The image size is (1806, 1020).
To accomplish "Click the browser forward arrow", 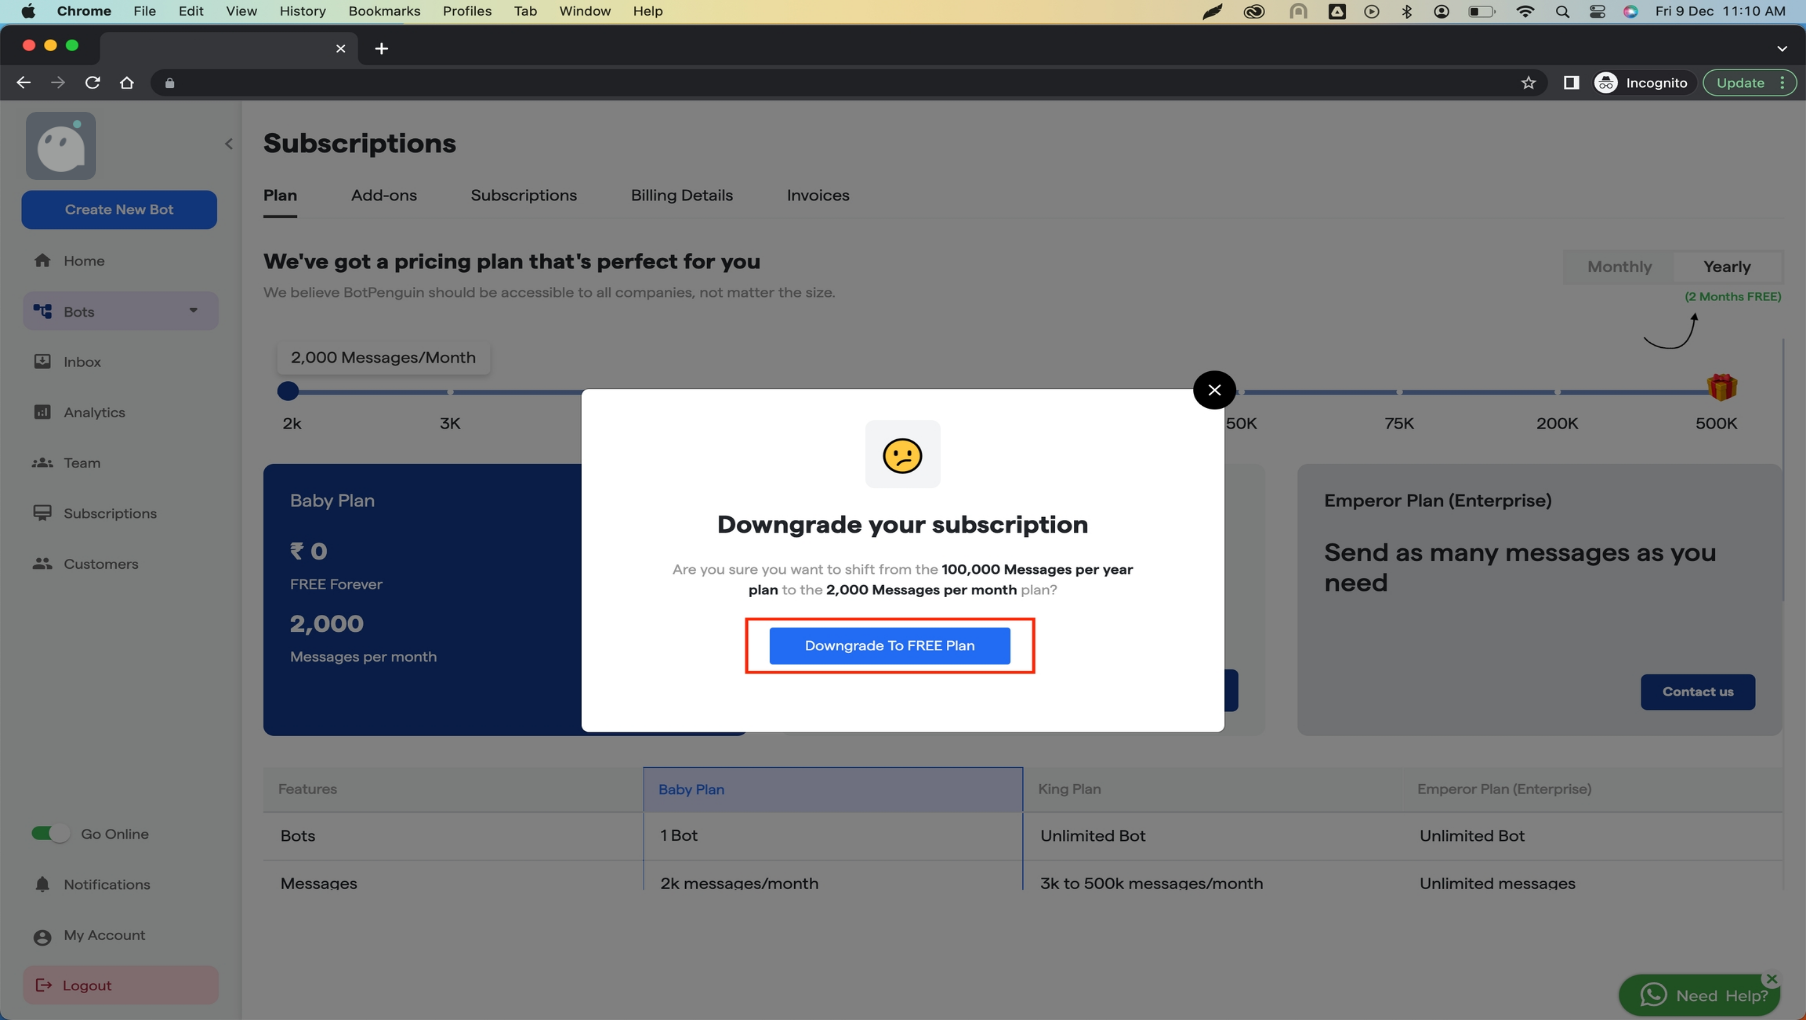I will (58, 83).
